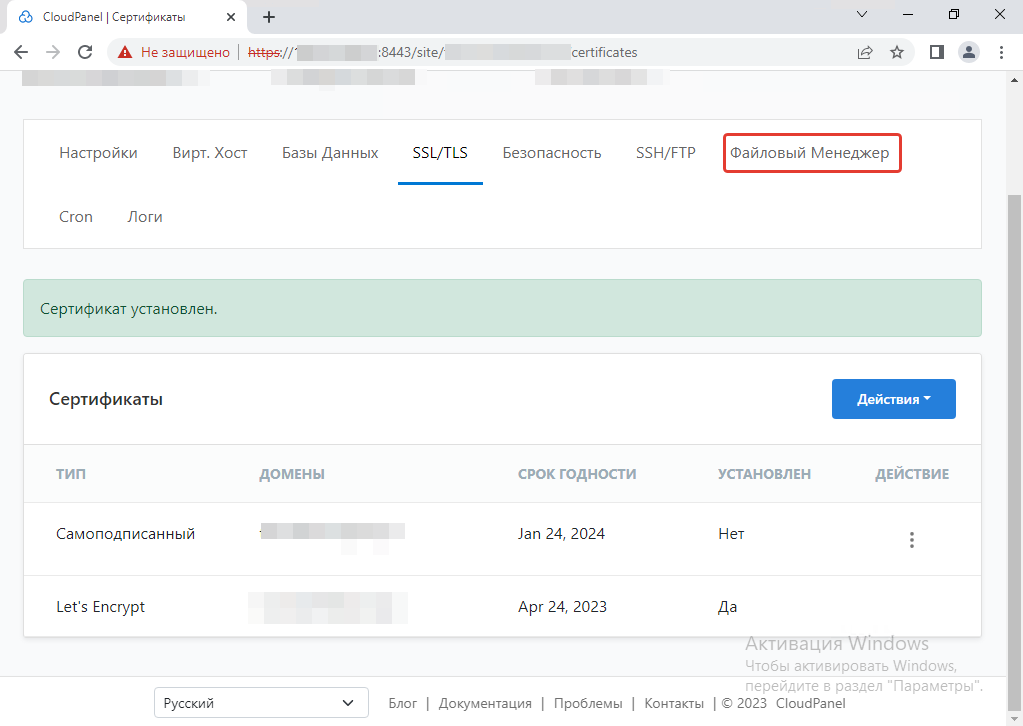Open the browser side panel icon
The width and height of the screenshot is (1023, 726).
tap(937, 52)
